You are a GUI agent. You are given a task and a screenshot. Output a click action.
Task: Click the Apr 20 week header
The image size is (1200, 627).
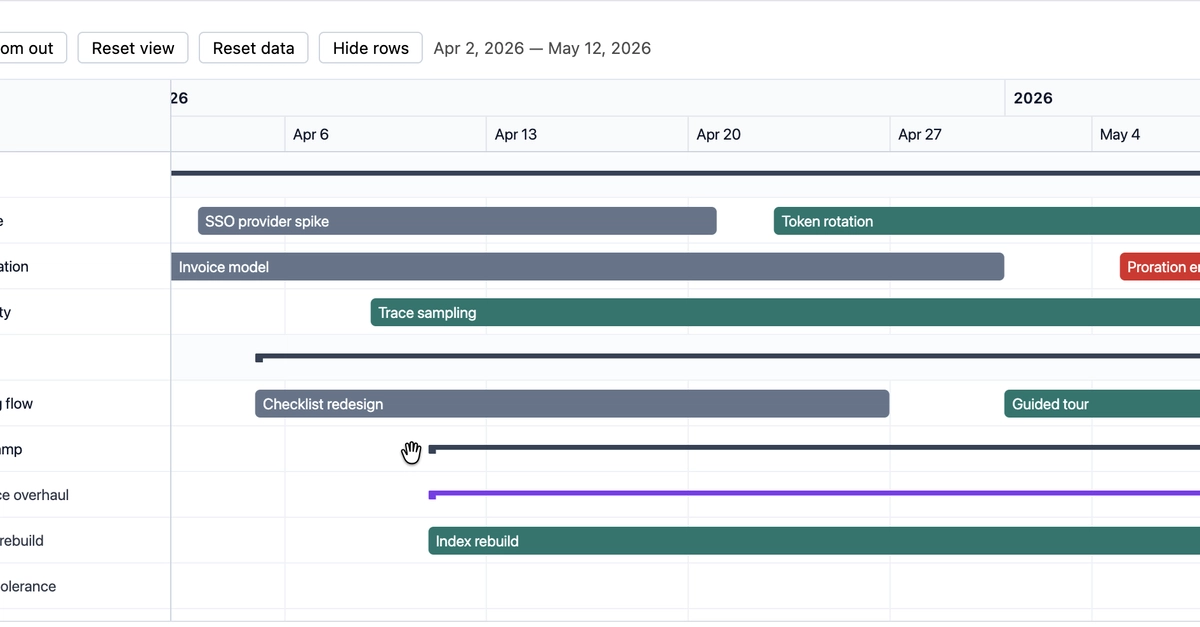click(790, 134)
